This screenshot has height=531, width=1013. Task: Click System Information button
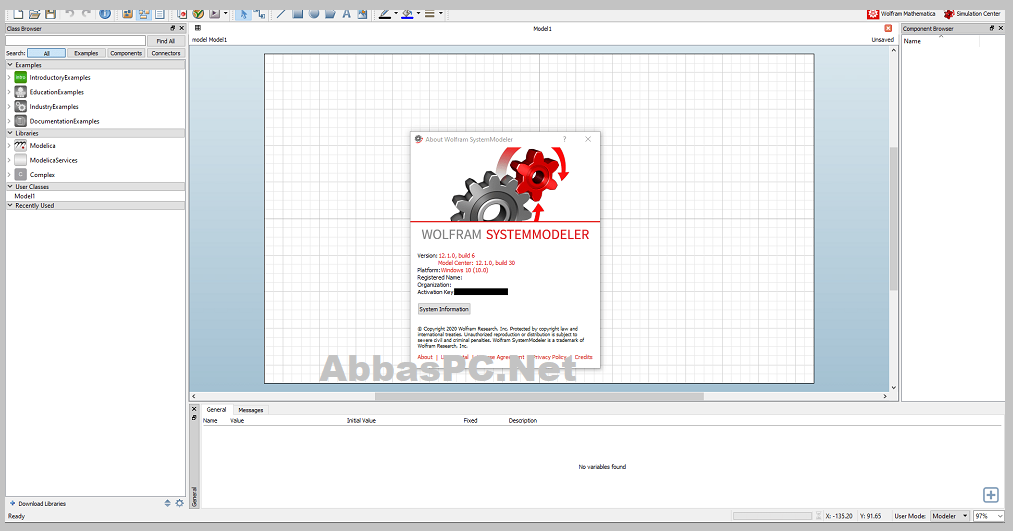pos(444,309)
